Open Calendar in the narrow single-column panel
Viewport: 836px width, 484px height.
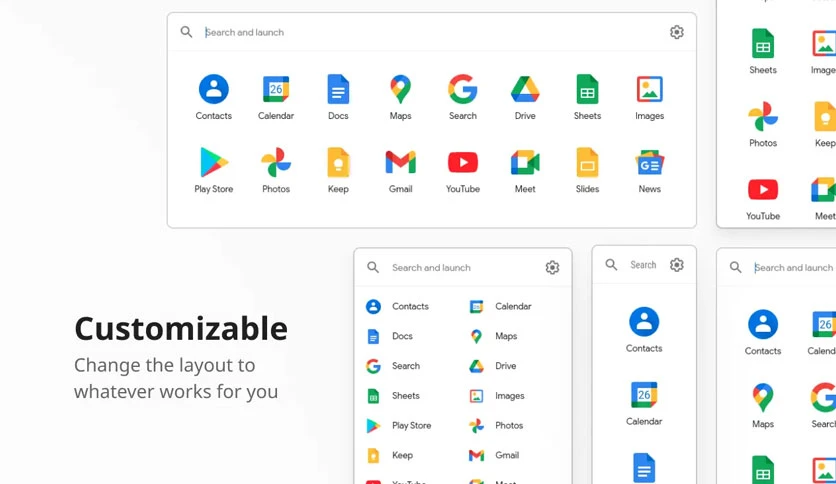pos(644,403)
